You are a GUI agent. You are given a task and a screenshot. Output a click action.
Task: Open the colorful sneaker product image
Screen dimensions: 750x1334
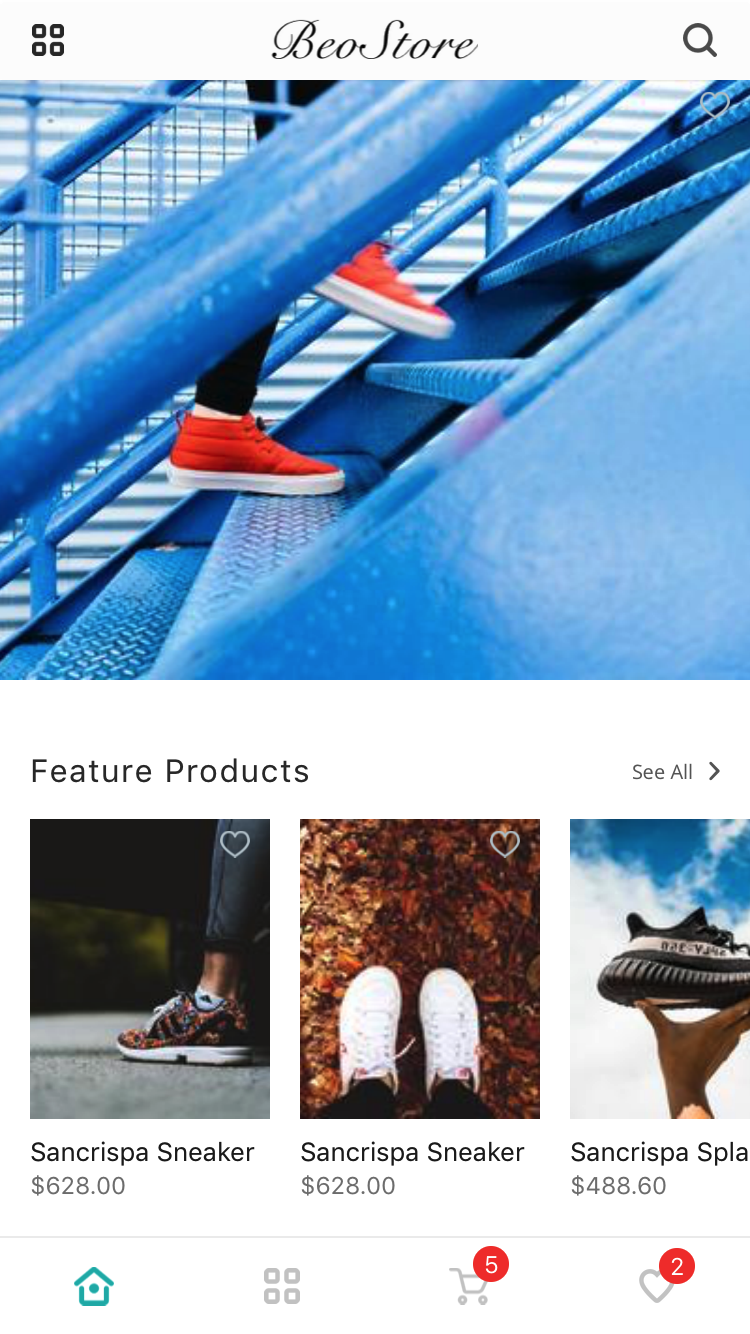pos(150,969)
